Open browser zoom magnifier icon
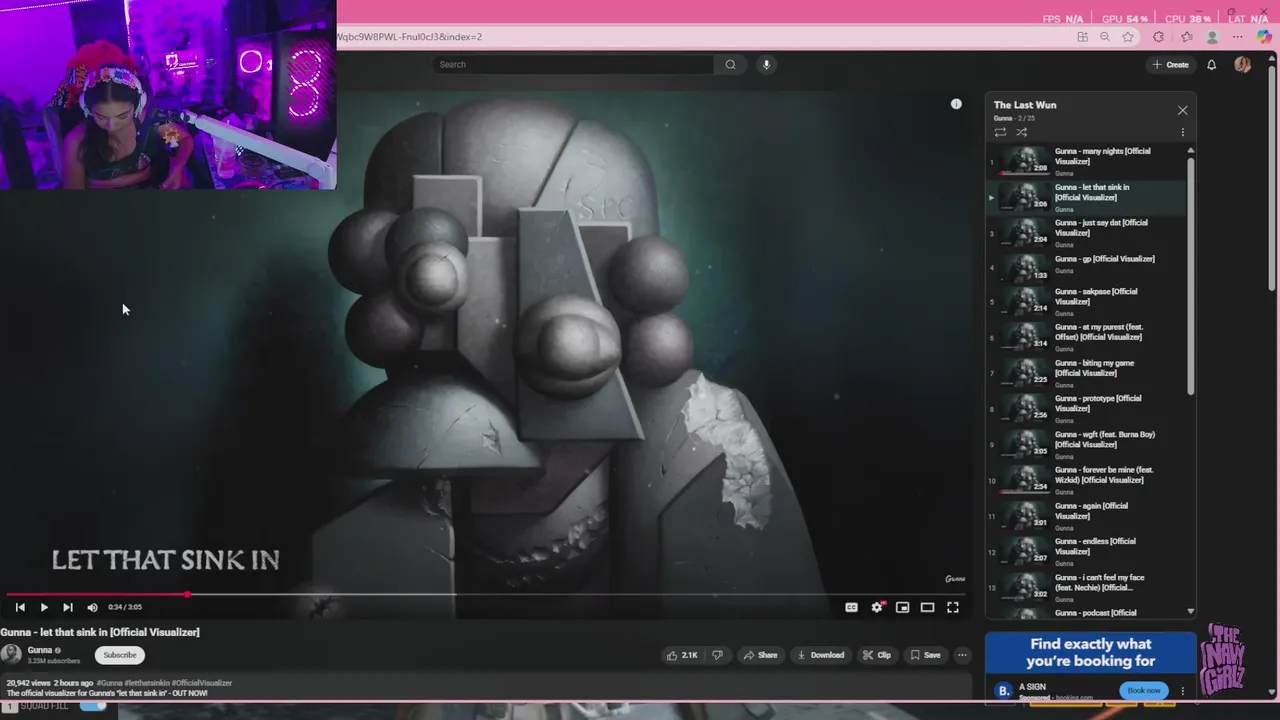This screenshot has width=1280, height=720. [1105, 37]
